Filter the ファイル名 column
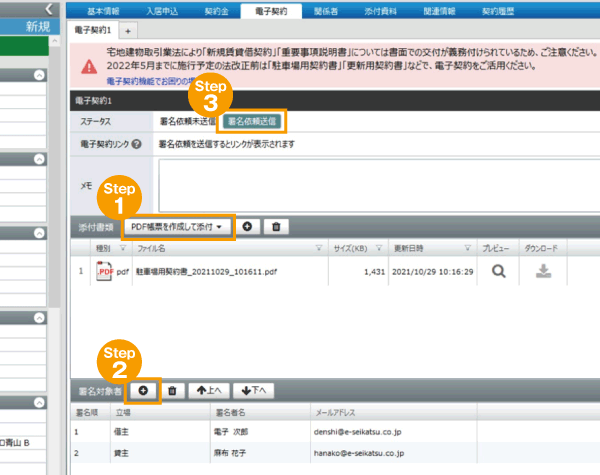Image resolution: width=600 pixels, height=475 pixels. pyautogui.click(x=319, y=248)
